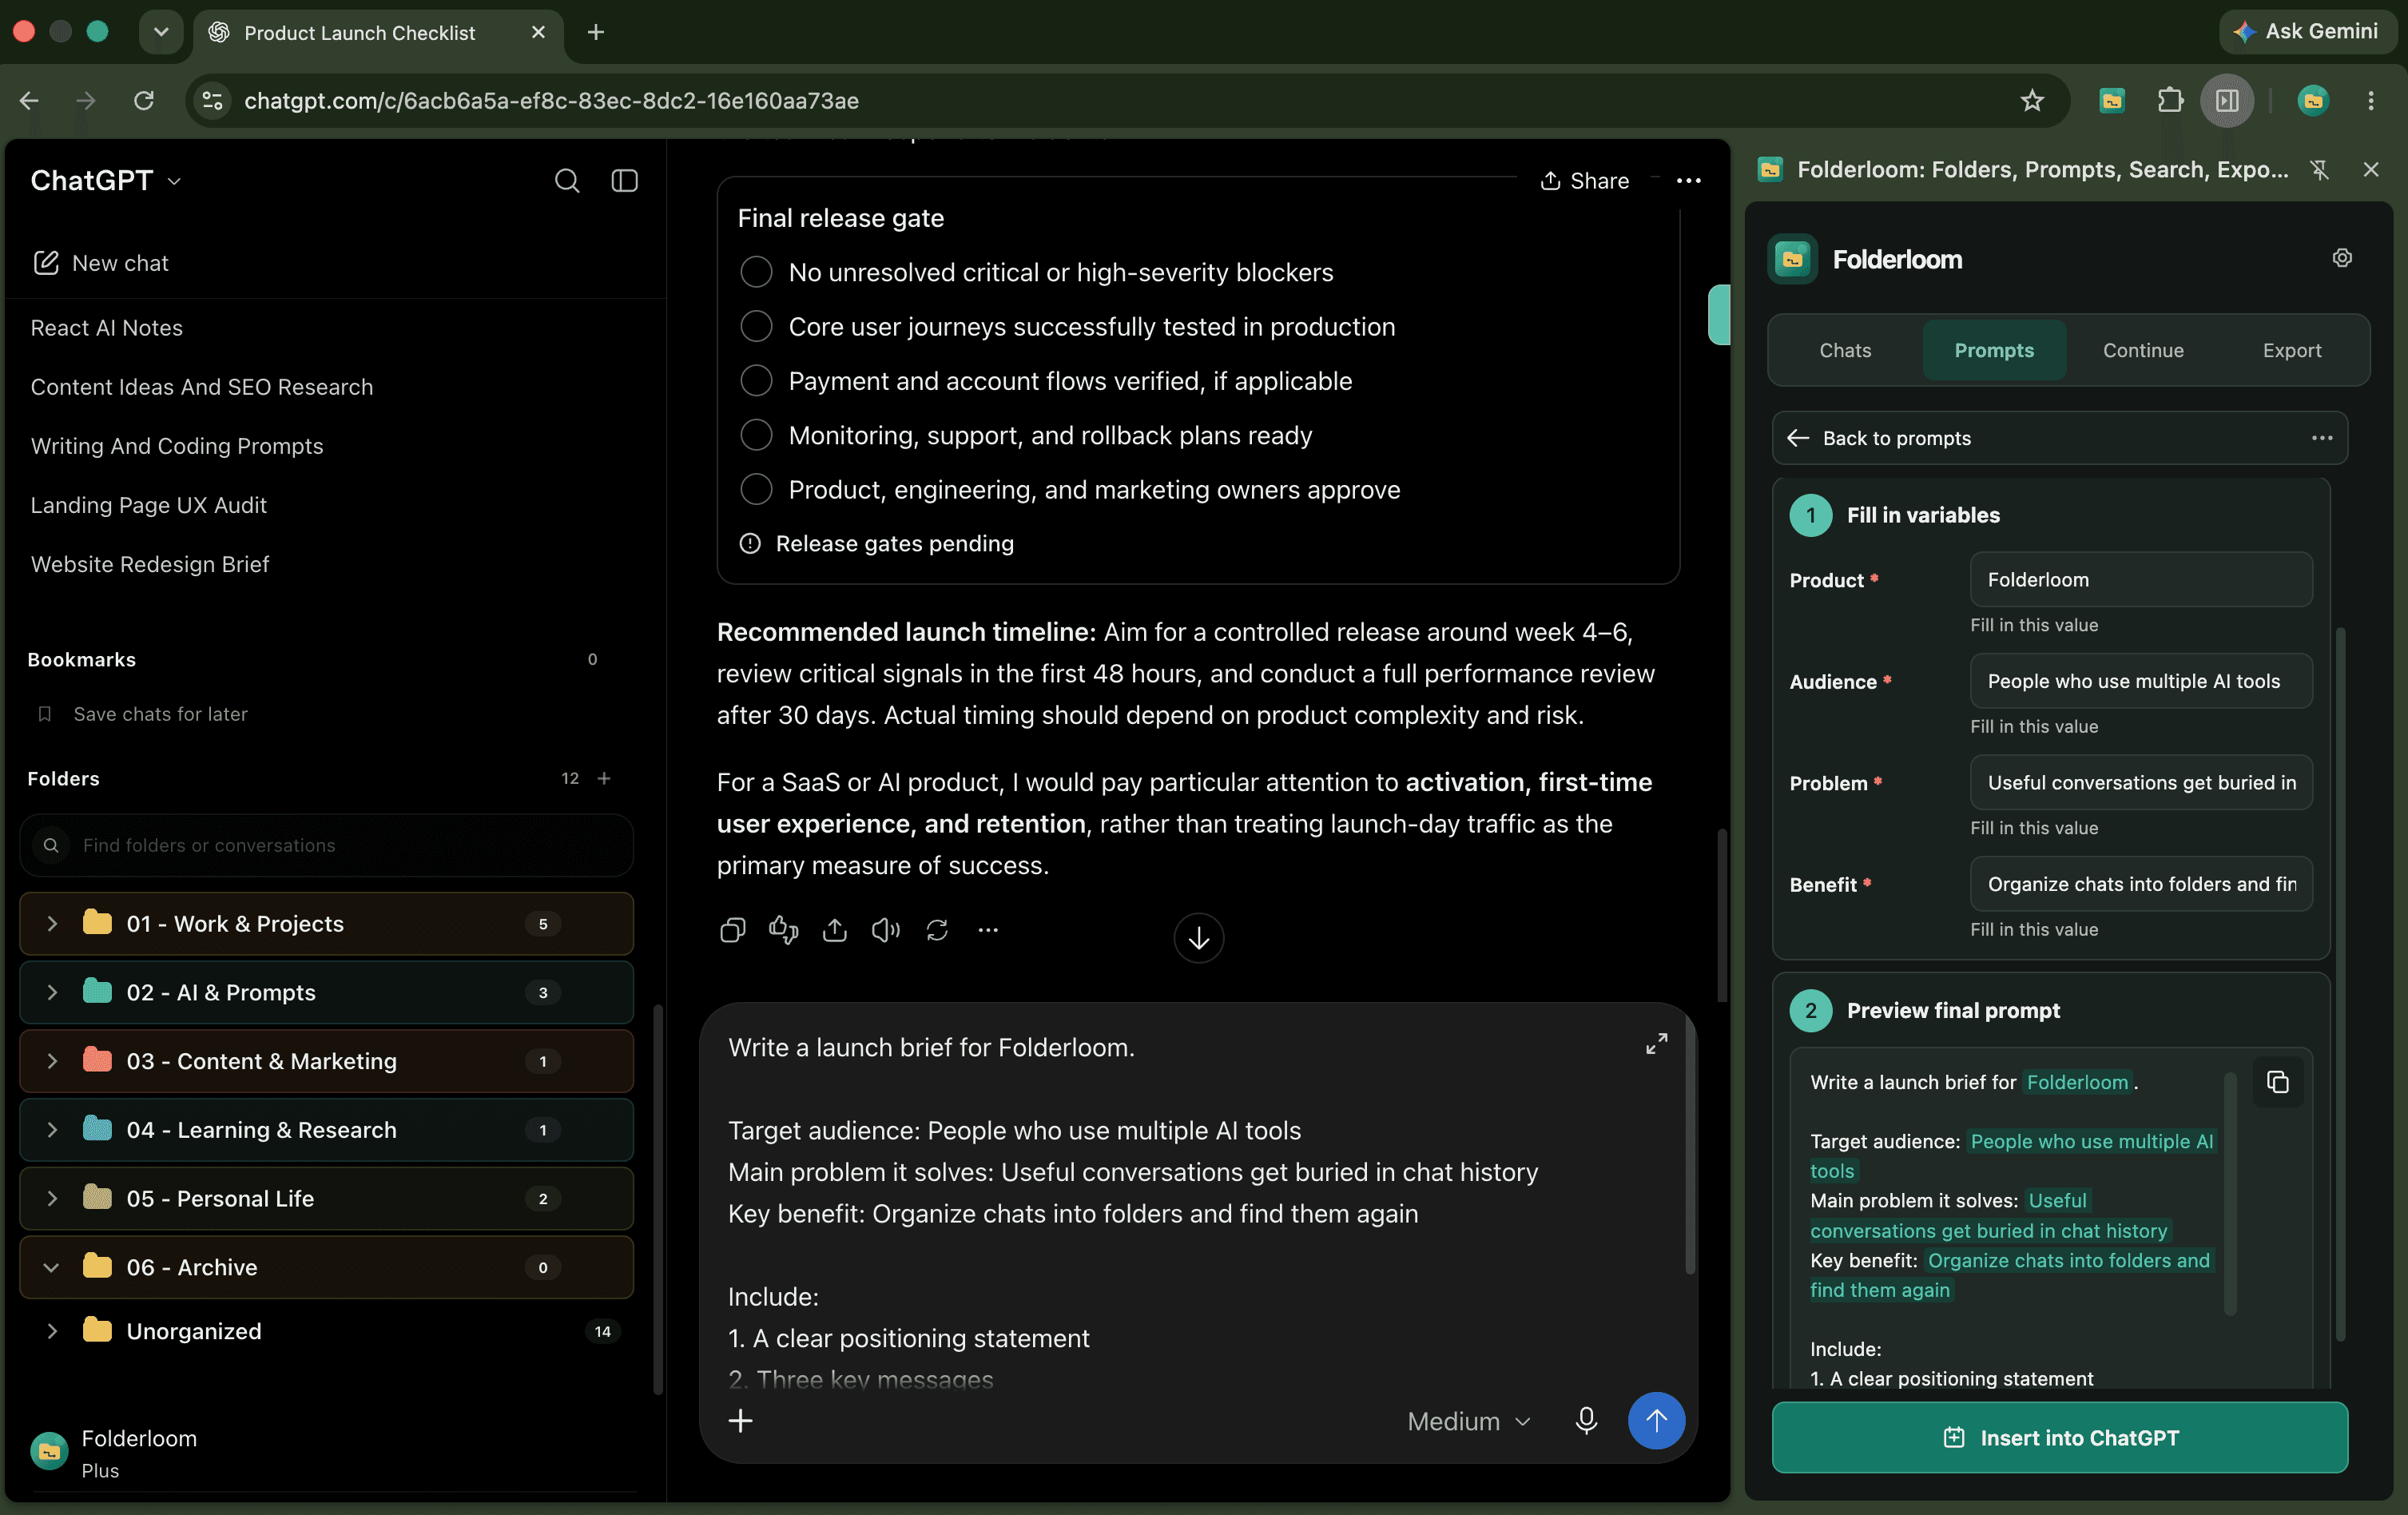Start voice dictation with microphone icon
Image resolution: width=2408 pixels, height=1515 pixels.
coord(1585,1421)
